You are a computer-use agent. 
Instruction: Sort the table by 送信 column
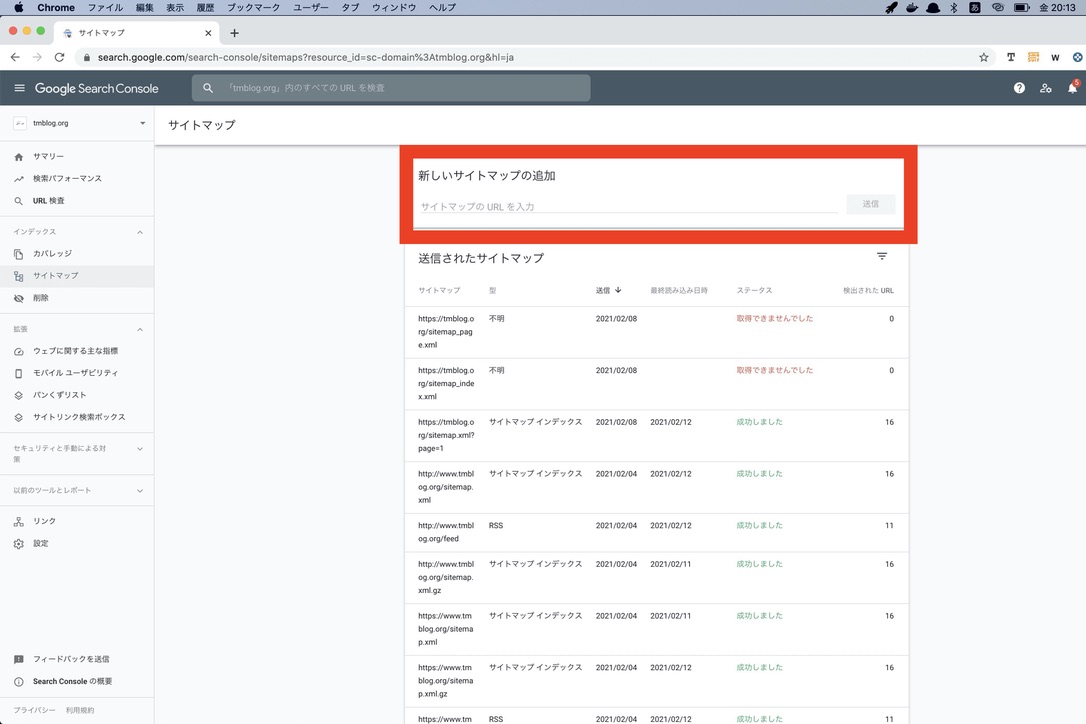608,290
